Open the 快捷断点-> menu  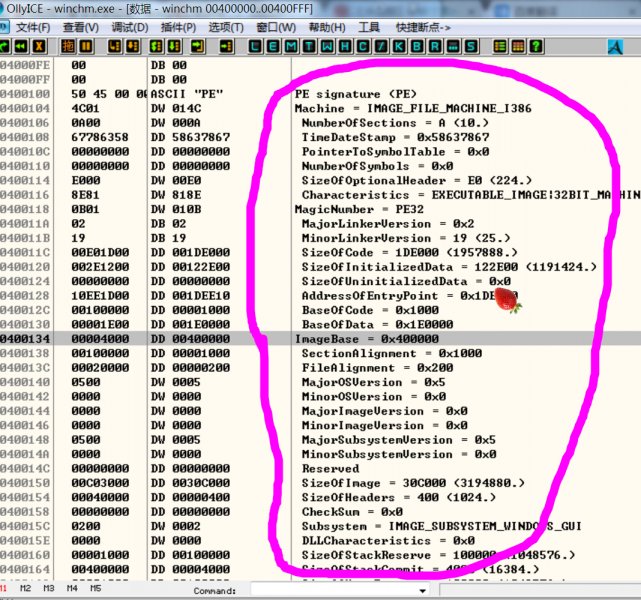[x=423, y=27]
